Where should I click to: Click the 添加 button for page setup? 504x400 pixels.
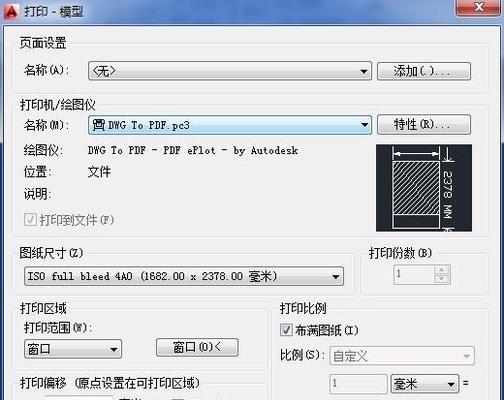point(424,71)
